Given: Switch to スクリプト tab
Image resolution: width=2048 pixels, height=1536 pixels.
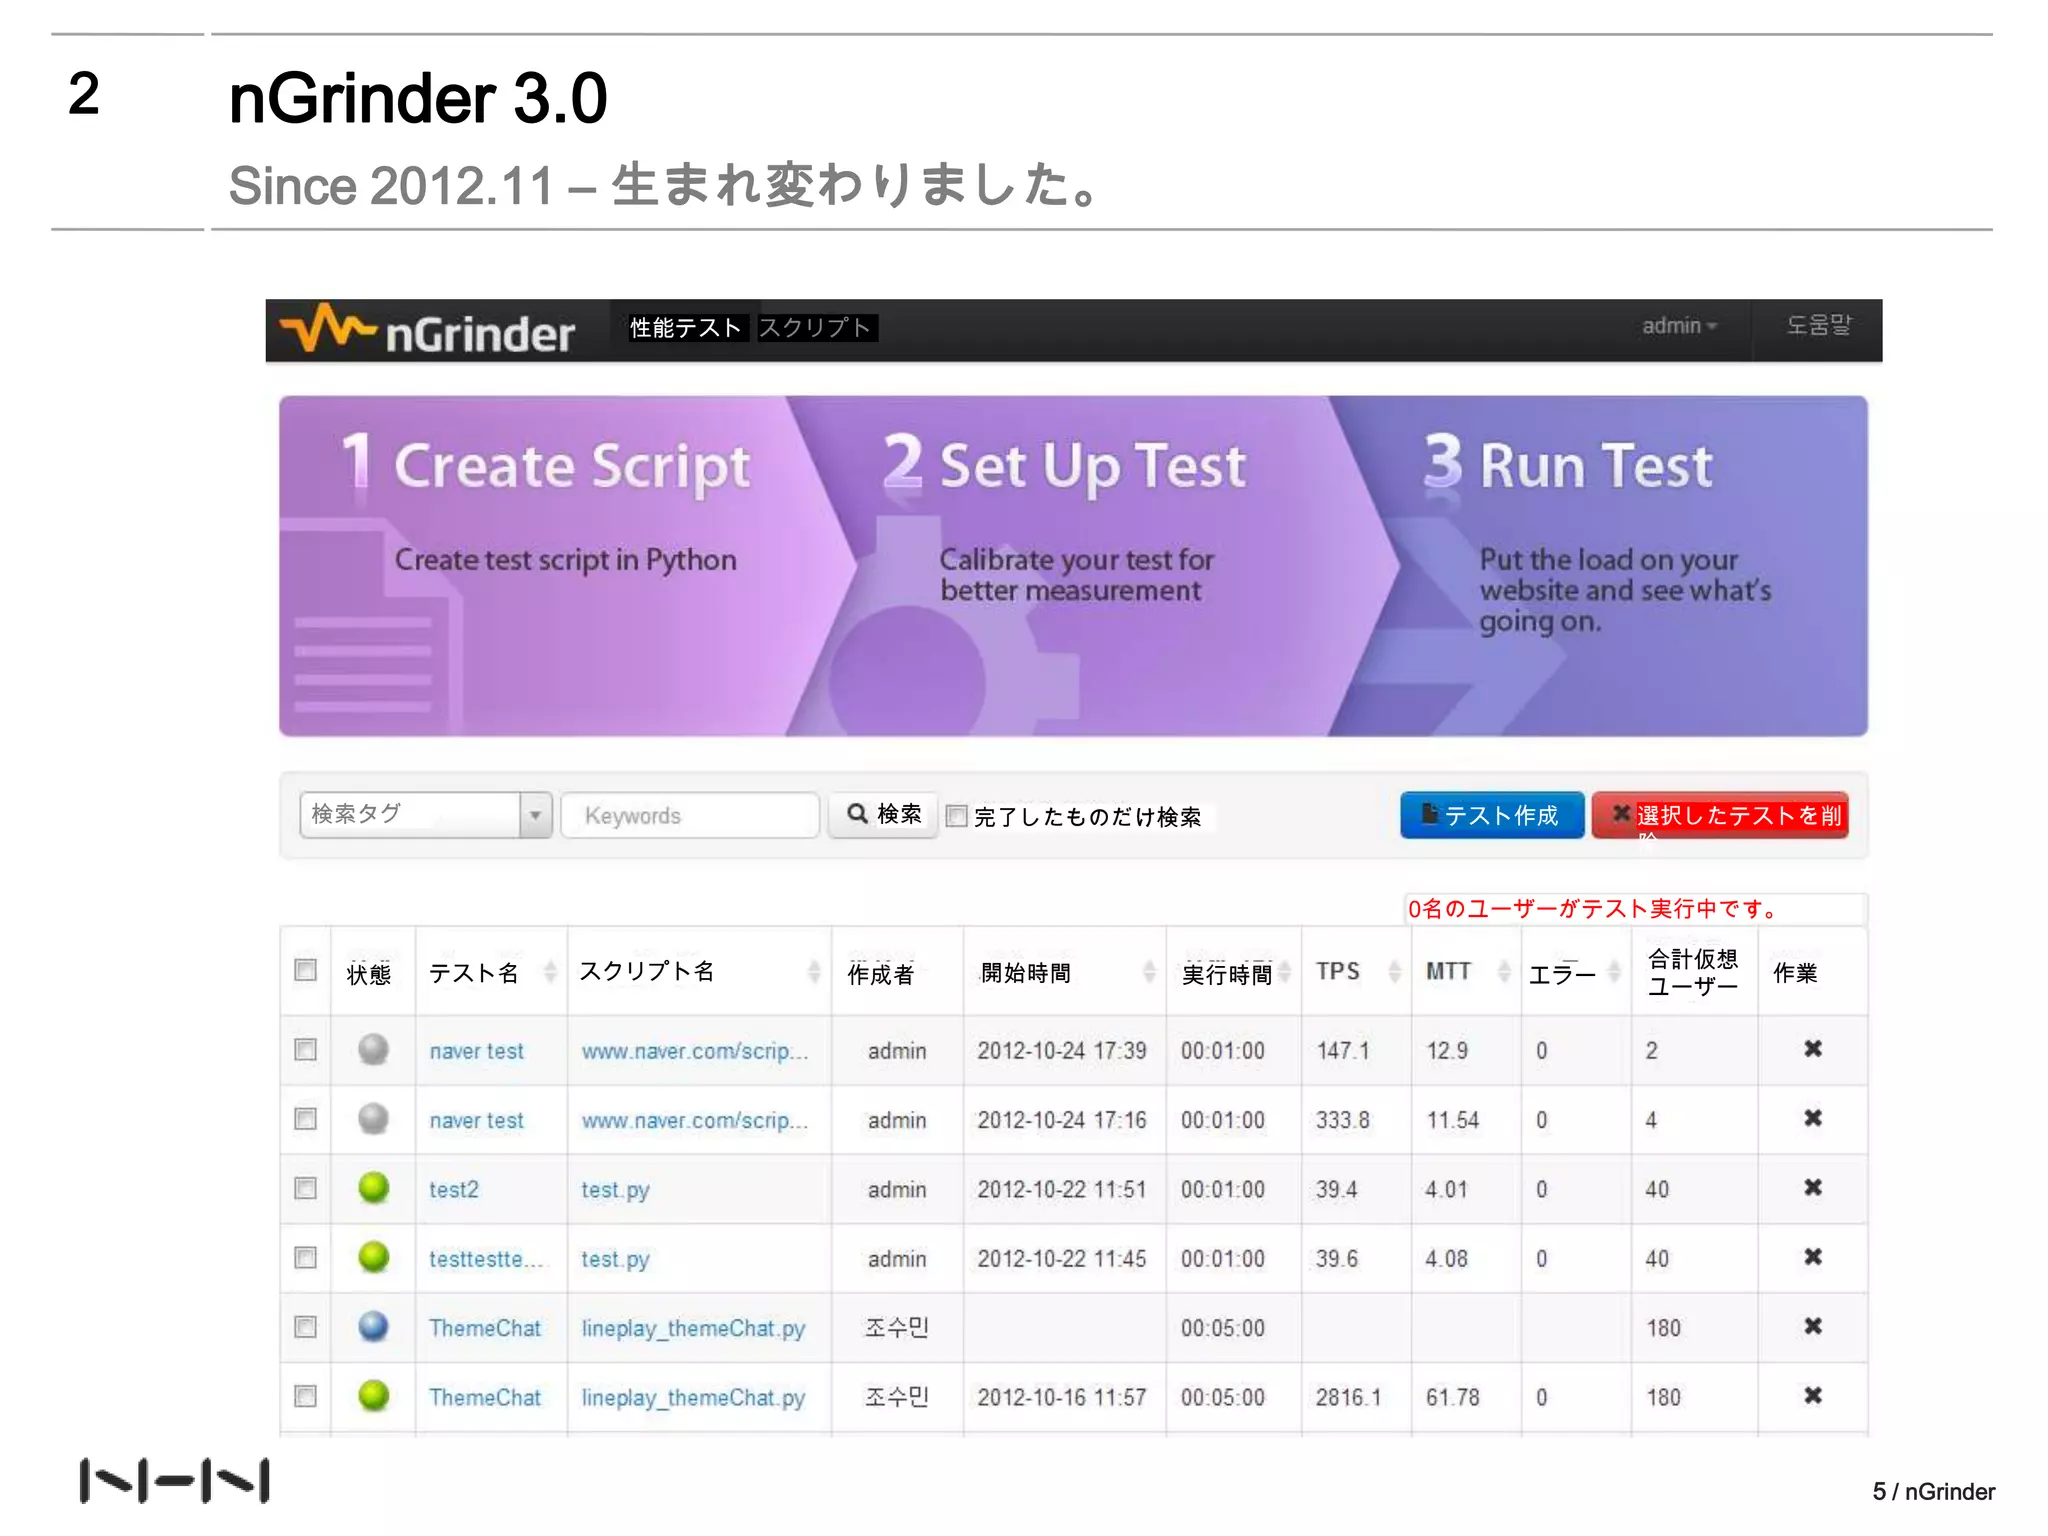Looking at the screenshot, I should tap(815, 328).
